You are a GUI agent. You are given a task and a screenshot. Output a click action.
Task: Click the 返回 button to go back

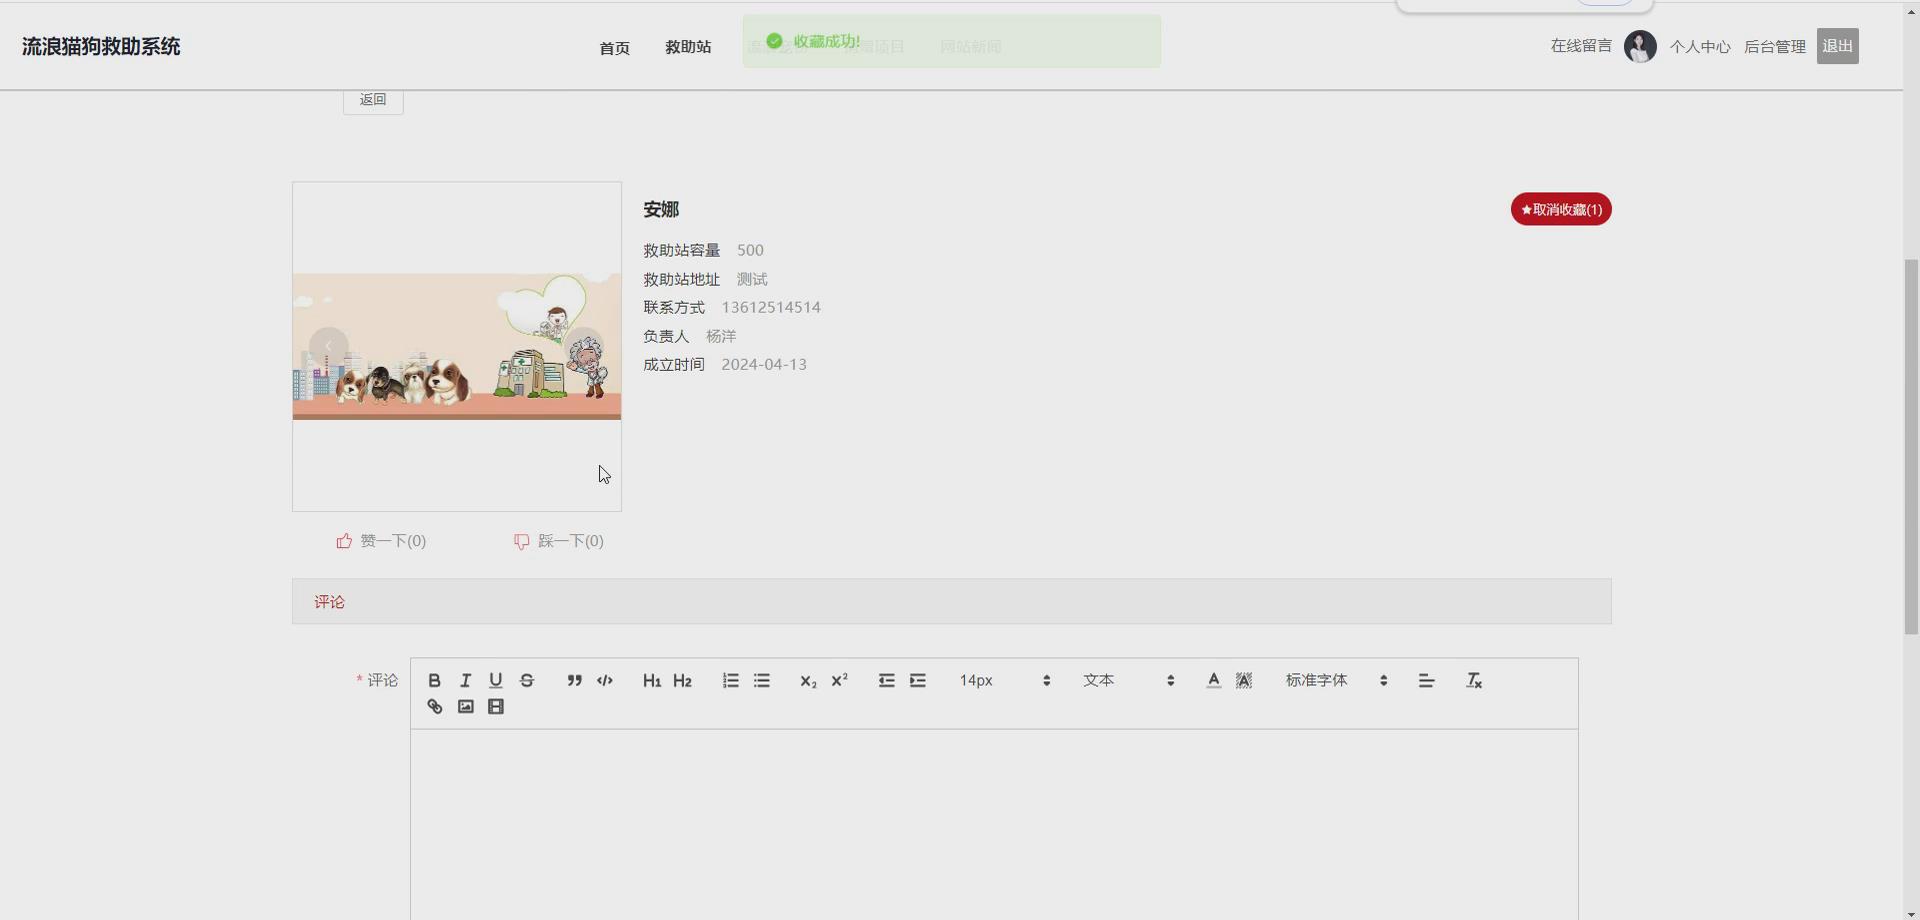point(372,99)
